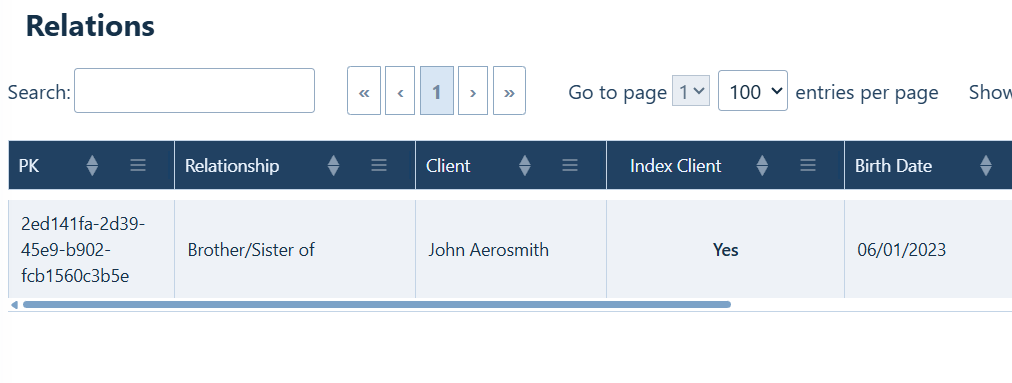Sort by Client column arrows
This screenshot has width=1012, height=383.
pos(525,166)
